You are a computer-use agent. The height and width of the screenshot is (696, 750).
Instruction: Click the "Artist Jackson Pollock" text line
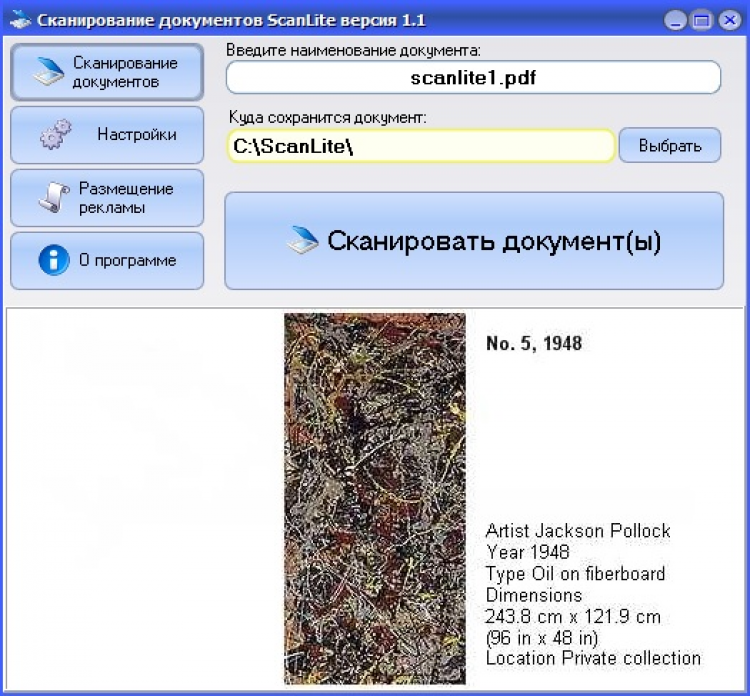pos(578,531)
